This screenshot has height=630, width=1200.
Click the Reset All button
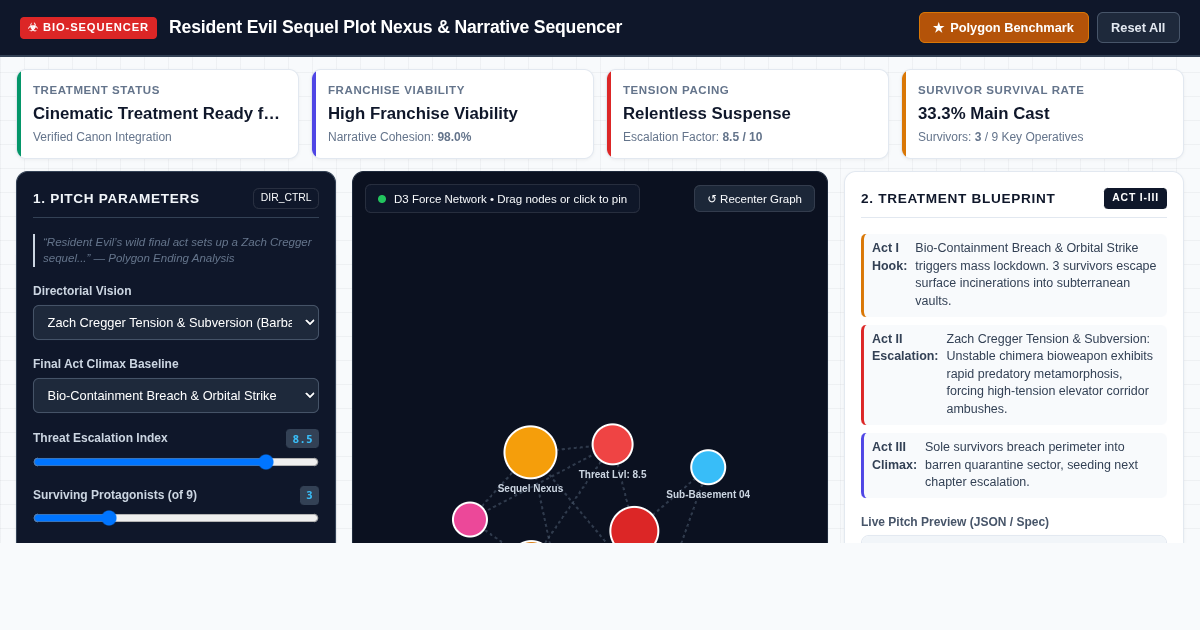1138,28
